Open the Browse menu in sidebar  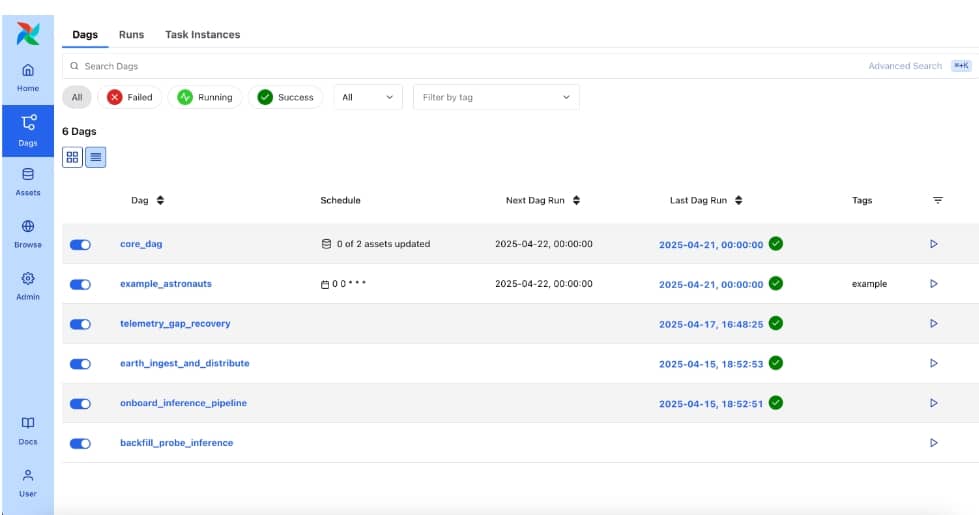point(28,234)
